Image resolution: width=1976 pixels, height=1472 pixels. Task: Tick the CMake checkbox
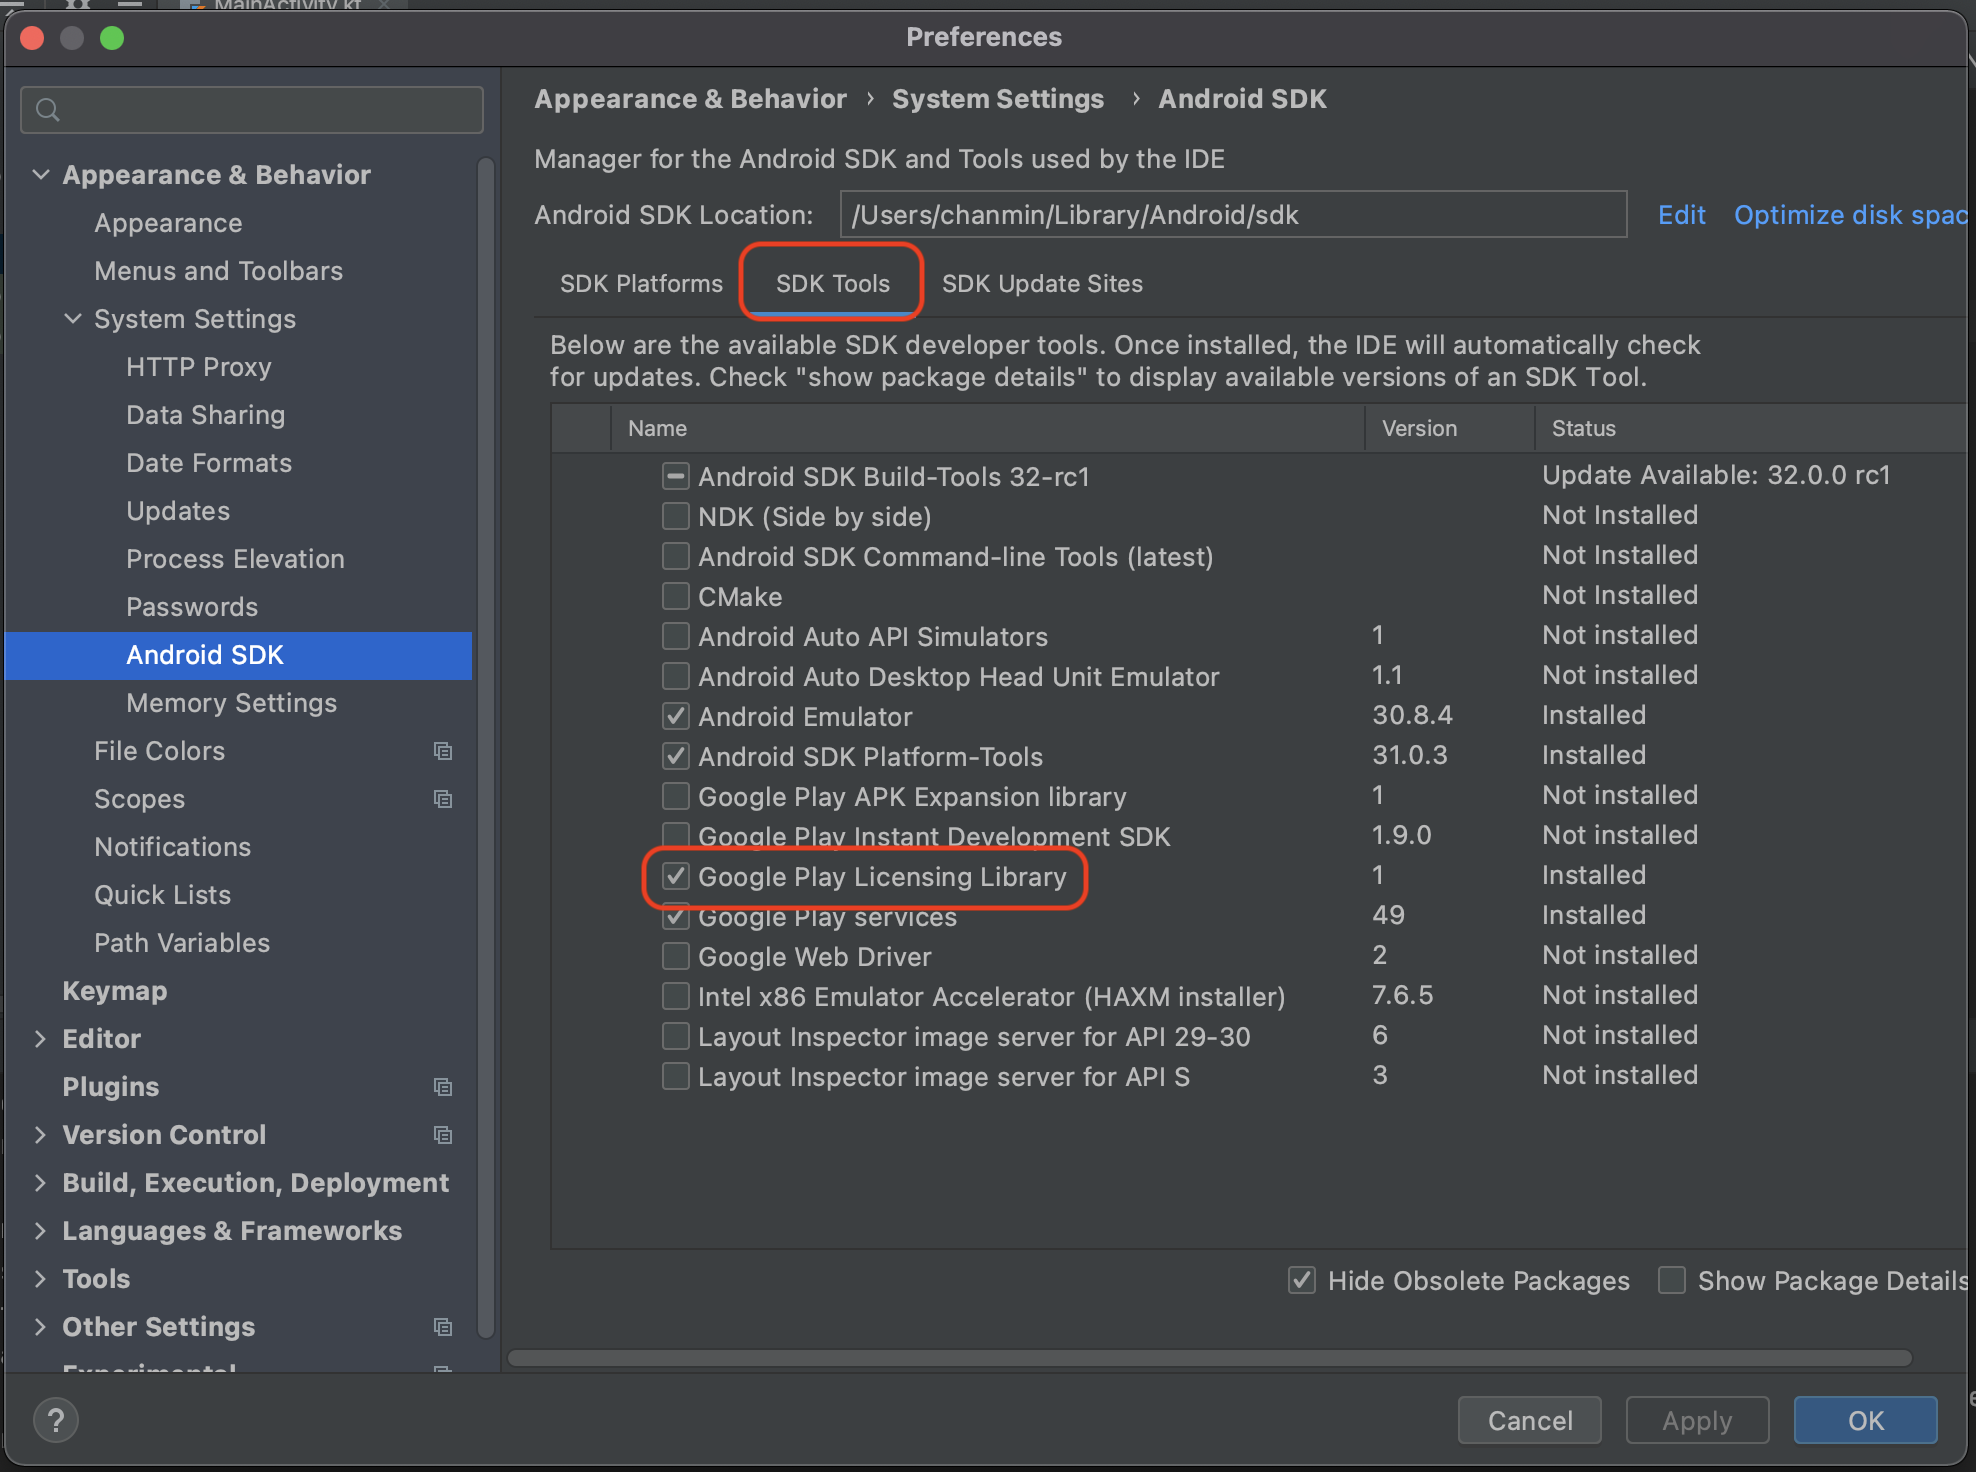tap(676, 597)
